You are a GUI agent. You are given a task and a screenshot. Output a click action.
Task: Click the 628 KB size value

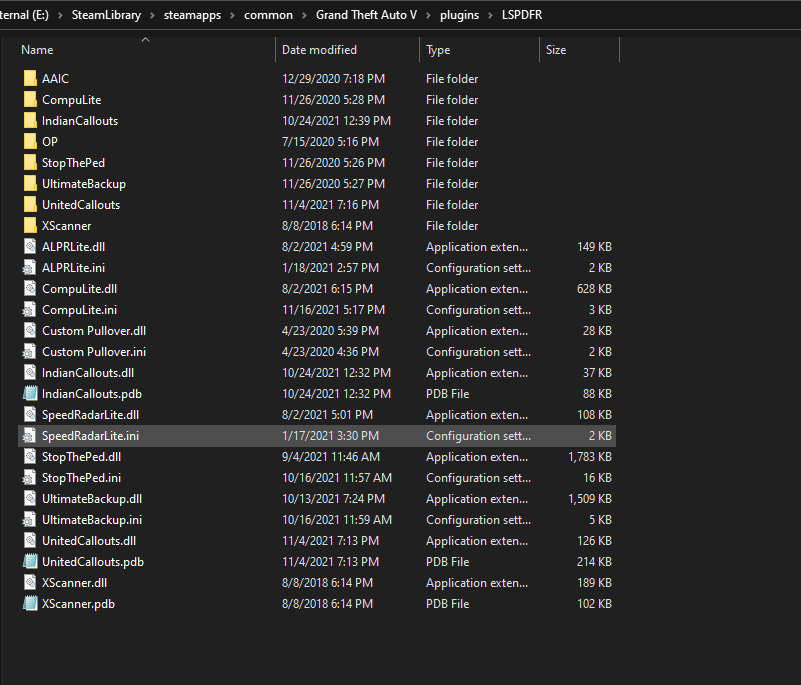pyautogui.click(x=594, y=289)
